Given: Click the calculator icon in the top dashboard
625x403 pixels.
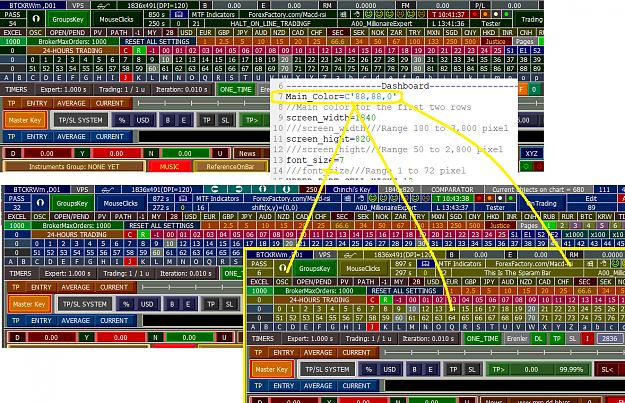Looking at the screenshot, I should pyautogui.click(x=343, y=14).
